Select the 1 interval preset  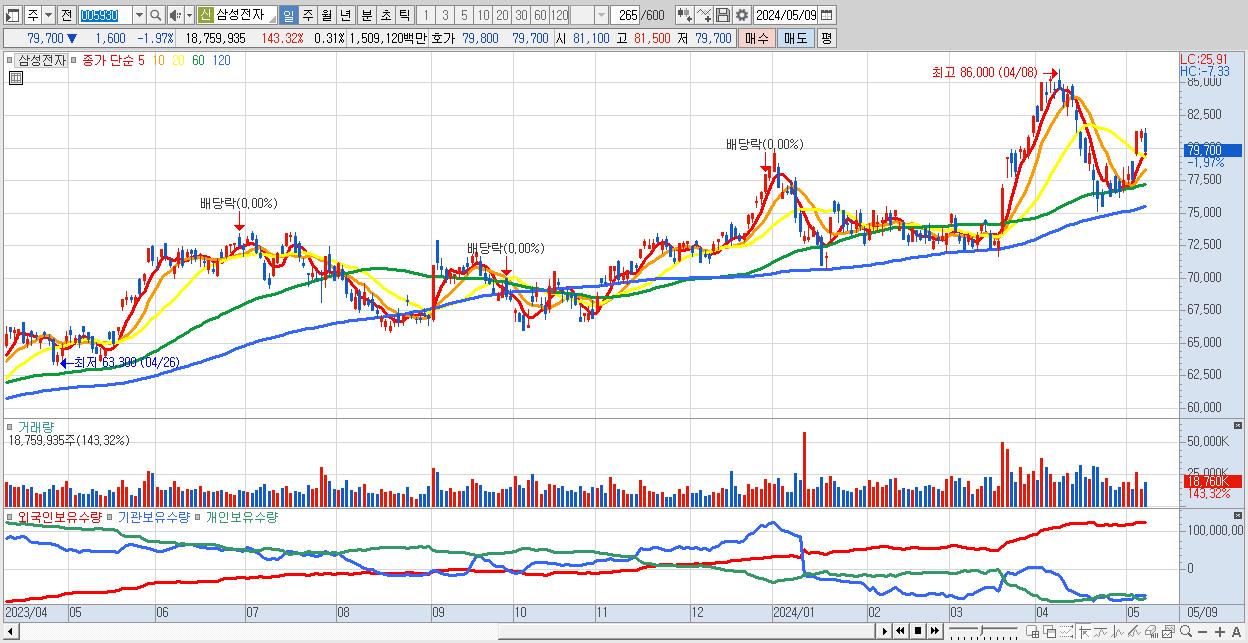coord(426,15)
